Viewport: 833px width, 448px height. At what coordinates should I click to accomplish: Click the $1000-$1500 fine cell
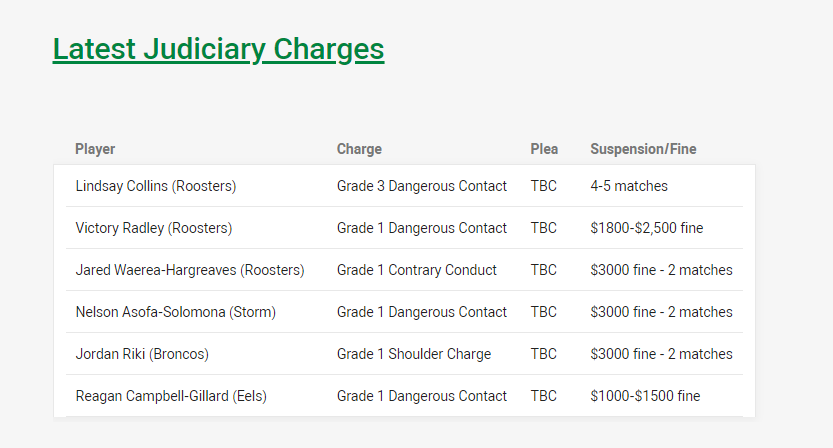[x=645, y=396]
